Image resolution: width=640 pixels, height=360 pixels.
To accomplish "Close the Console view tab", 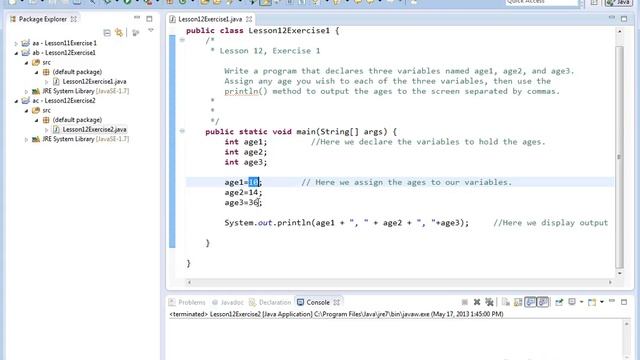I will (x=336, y=302).
